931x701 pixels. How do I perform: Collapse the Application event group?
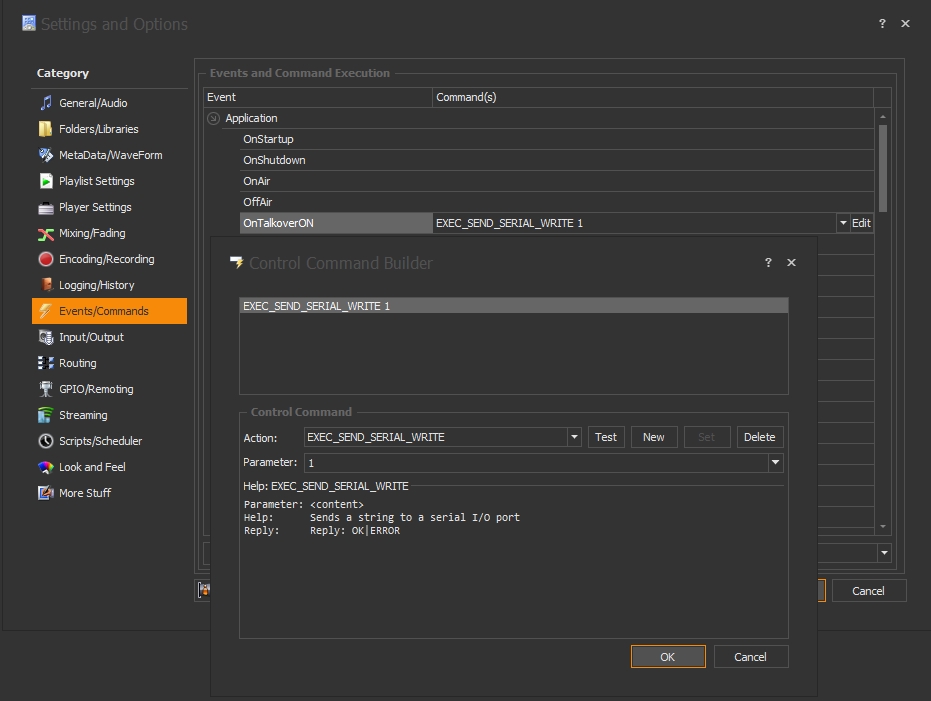pyautogui.click(x=213, y=118)
